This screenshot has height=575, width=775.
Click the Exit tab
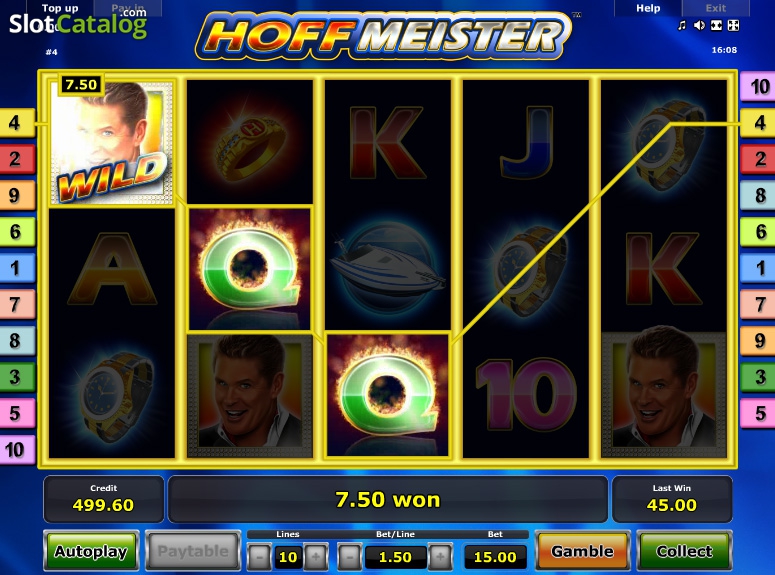(x=715, y=8)
